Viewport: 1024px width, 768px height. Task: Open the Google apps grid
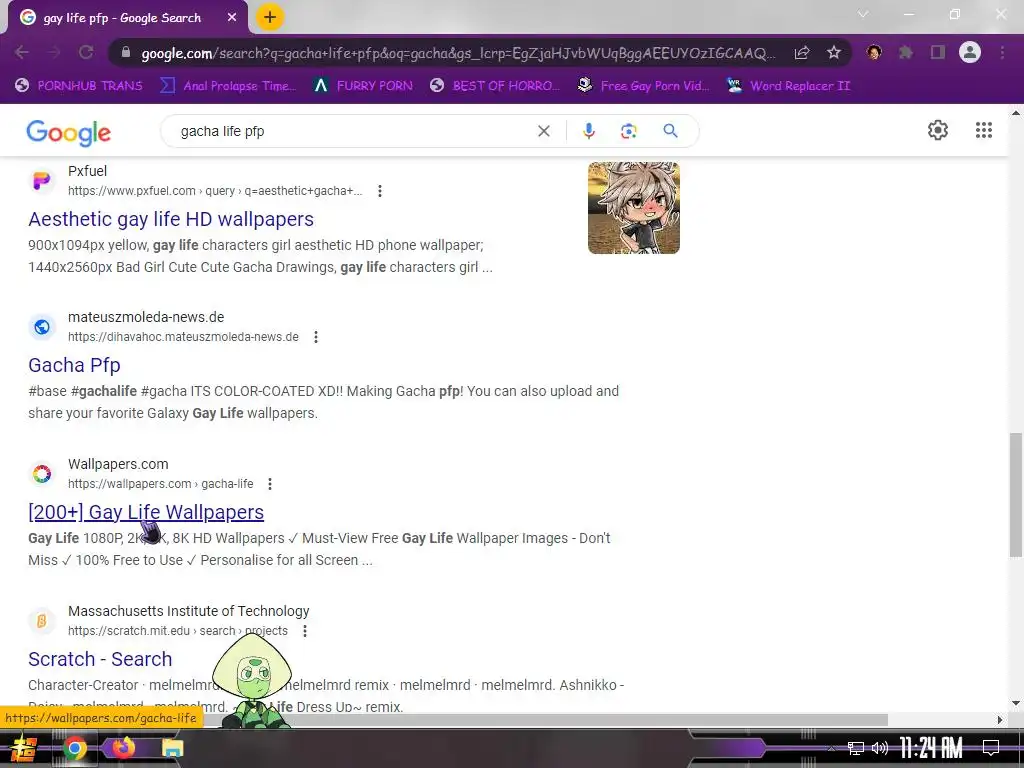(984, 130)
